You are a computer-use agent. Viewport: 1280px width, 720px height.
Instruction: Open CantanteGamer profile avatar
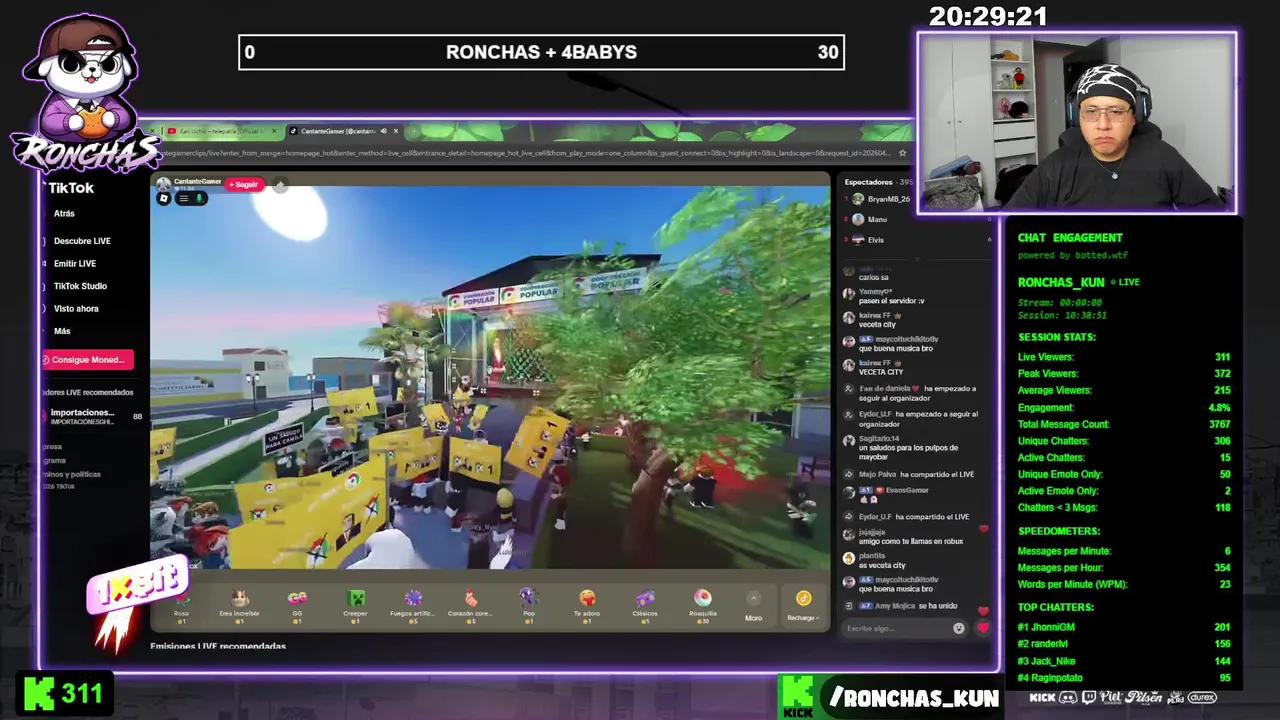click(163, 184)
